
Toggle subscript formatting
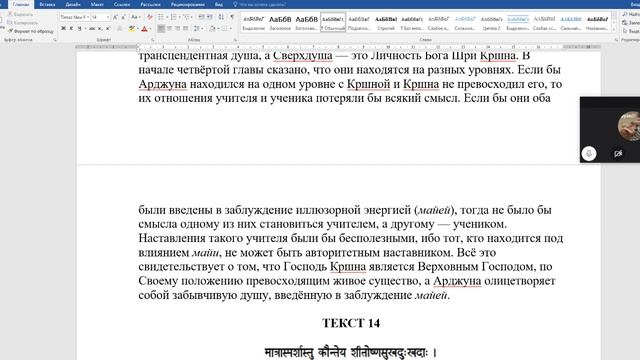pyautogui.click(x=100, y=29)
